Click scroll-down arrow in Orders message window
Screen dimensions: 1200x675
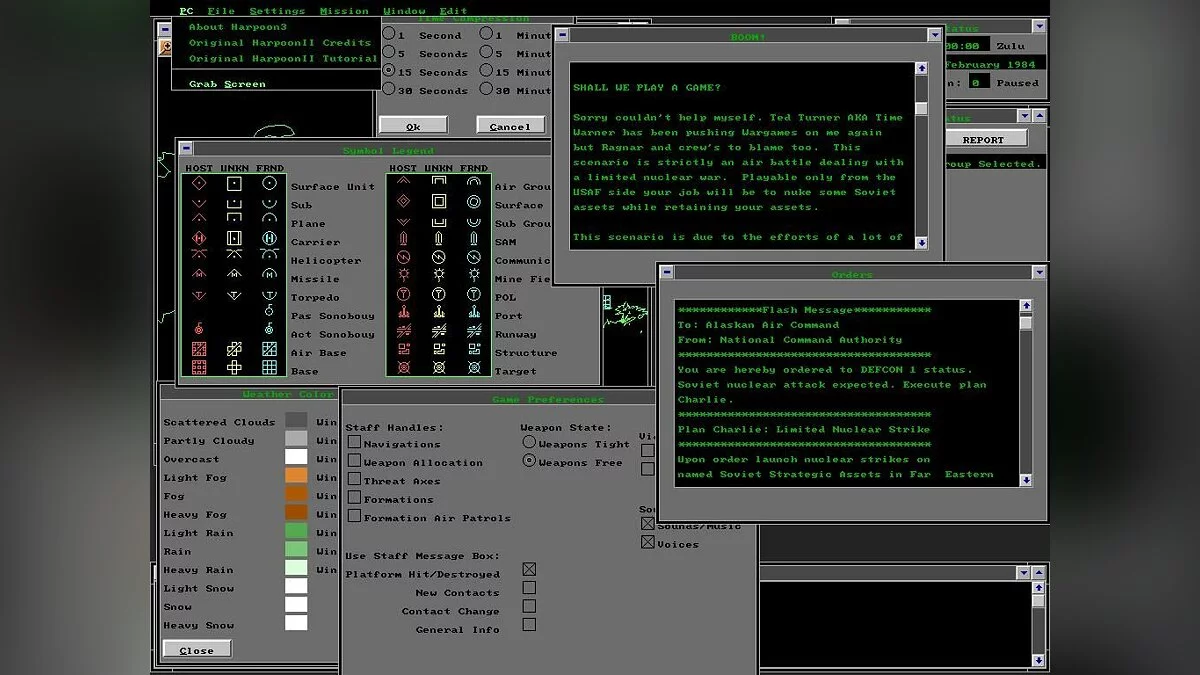point(1025,481)
